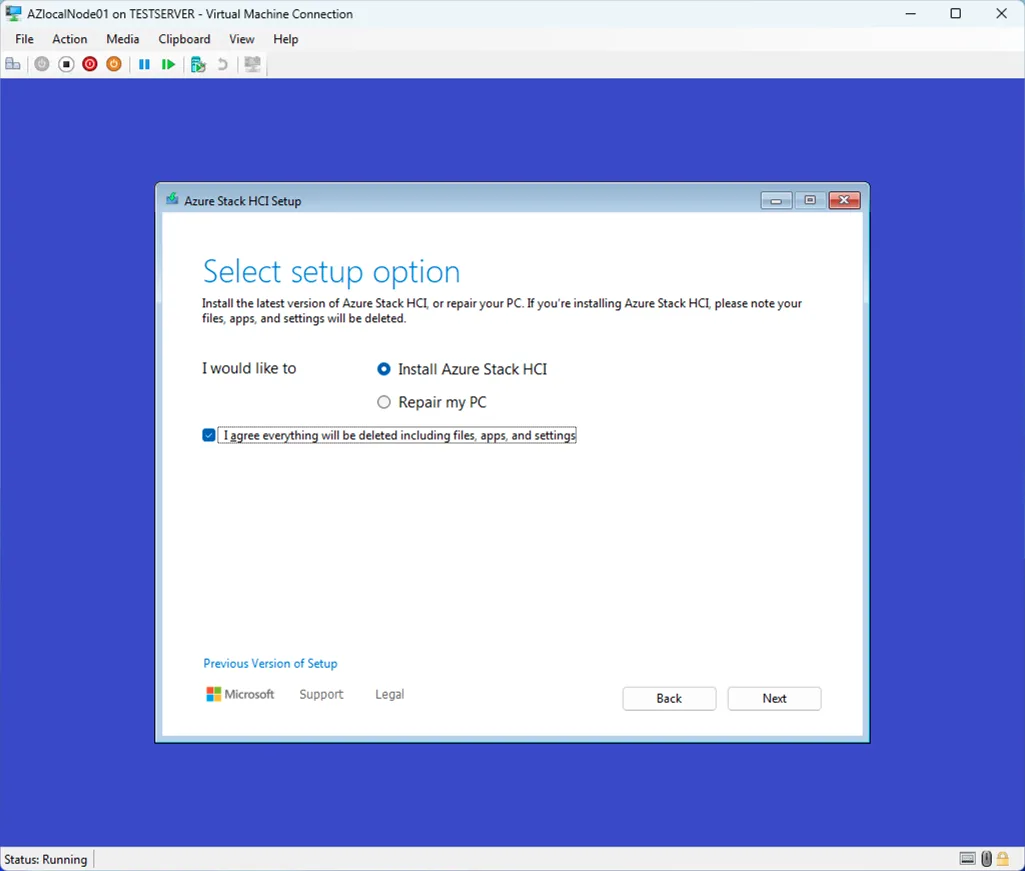Uncheck the agree everything will be deleted box
Viewport: 1025px width, 871px height.
pos(209,435)
